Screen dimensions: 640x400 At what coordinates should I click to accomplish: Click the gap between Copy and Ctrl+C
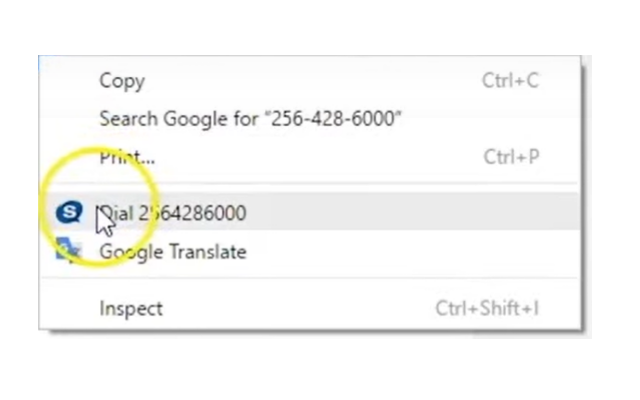300,81
